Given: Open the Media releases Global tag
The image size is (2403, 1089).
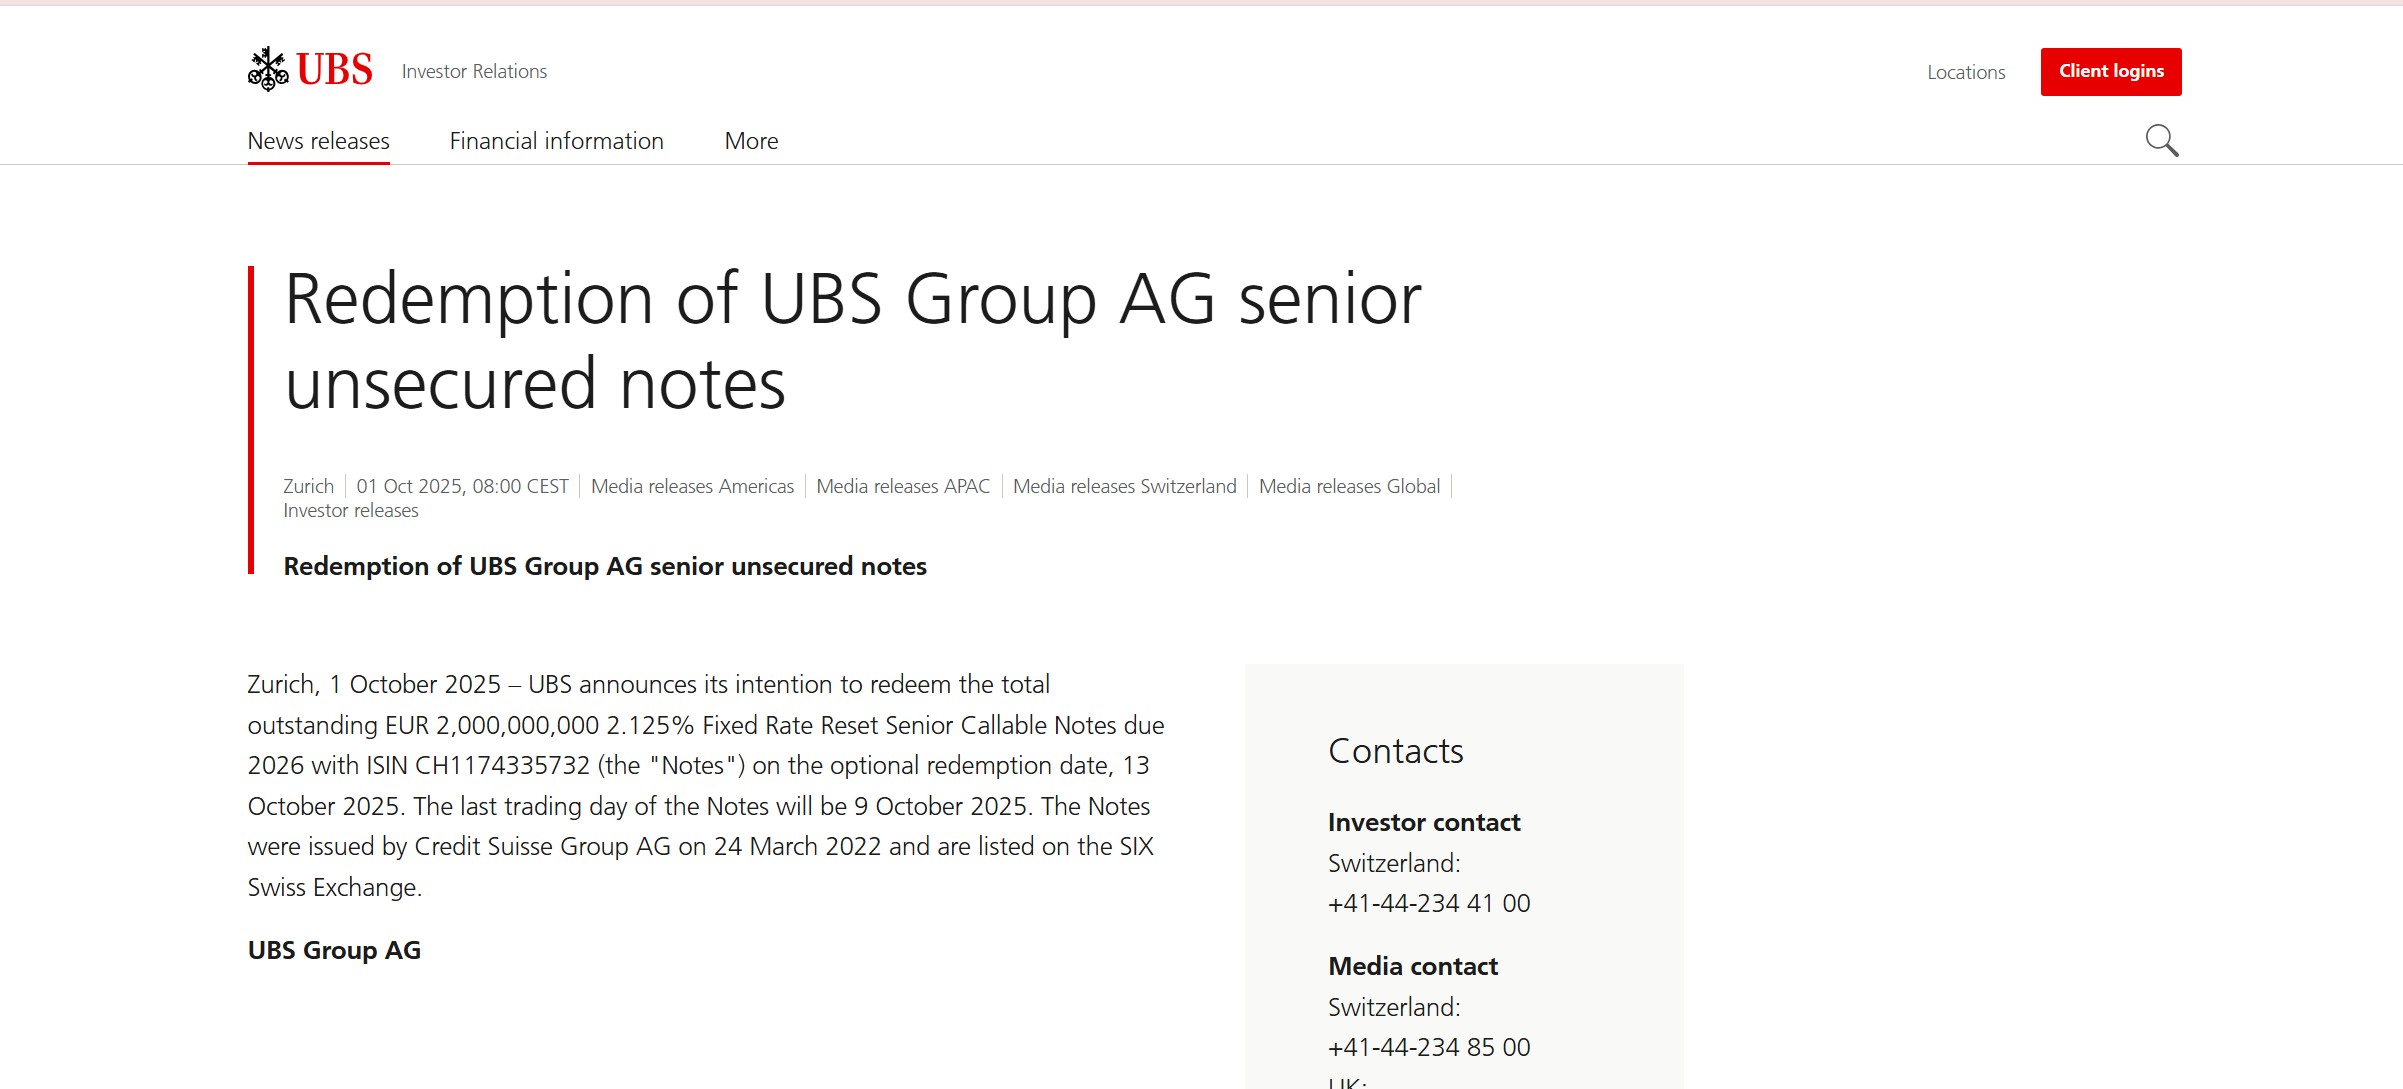Looking at the screenshot, I should (1349, 486).
